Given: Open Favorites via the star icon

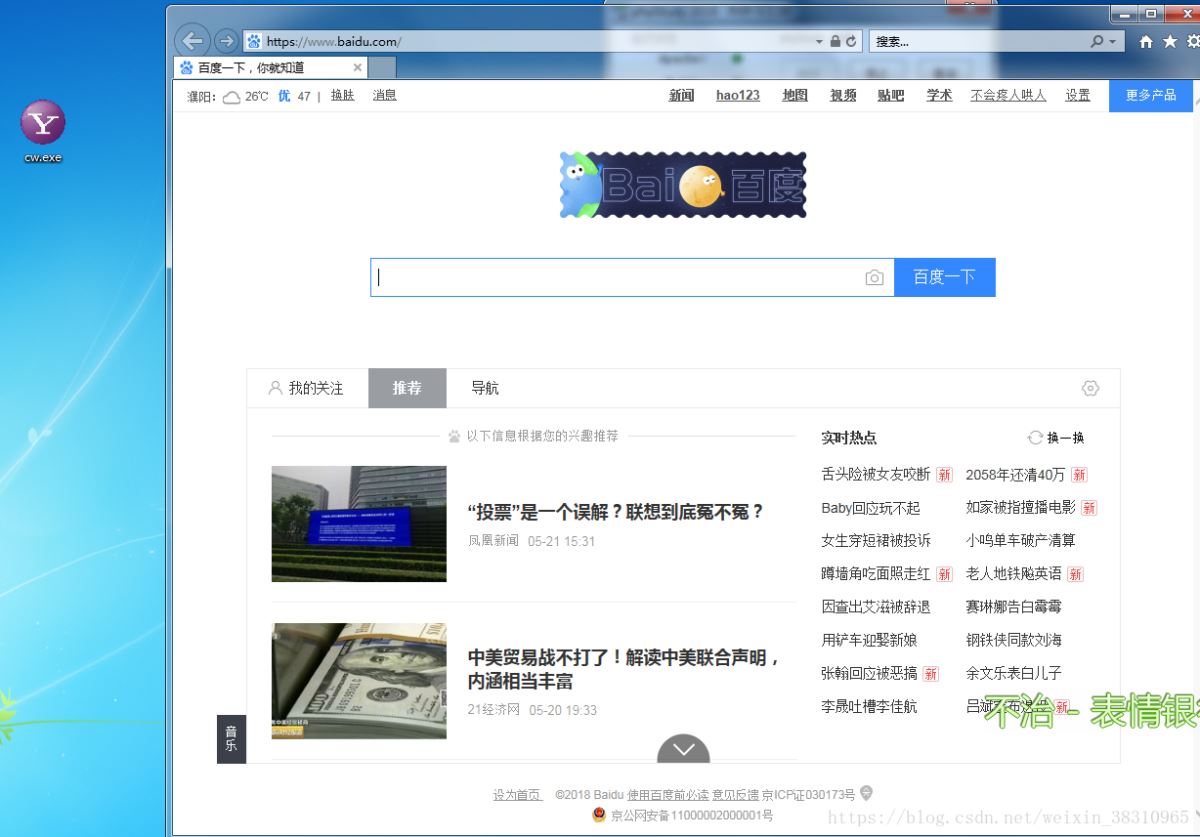Looking at the screenshot, I should pos(1168,41).
